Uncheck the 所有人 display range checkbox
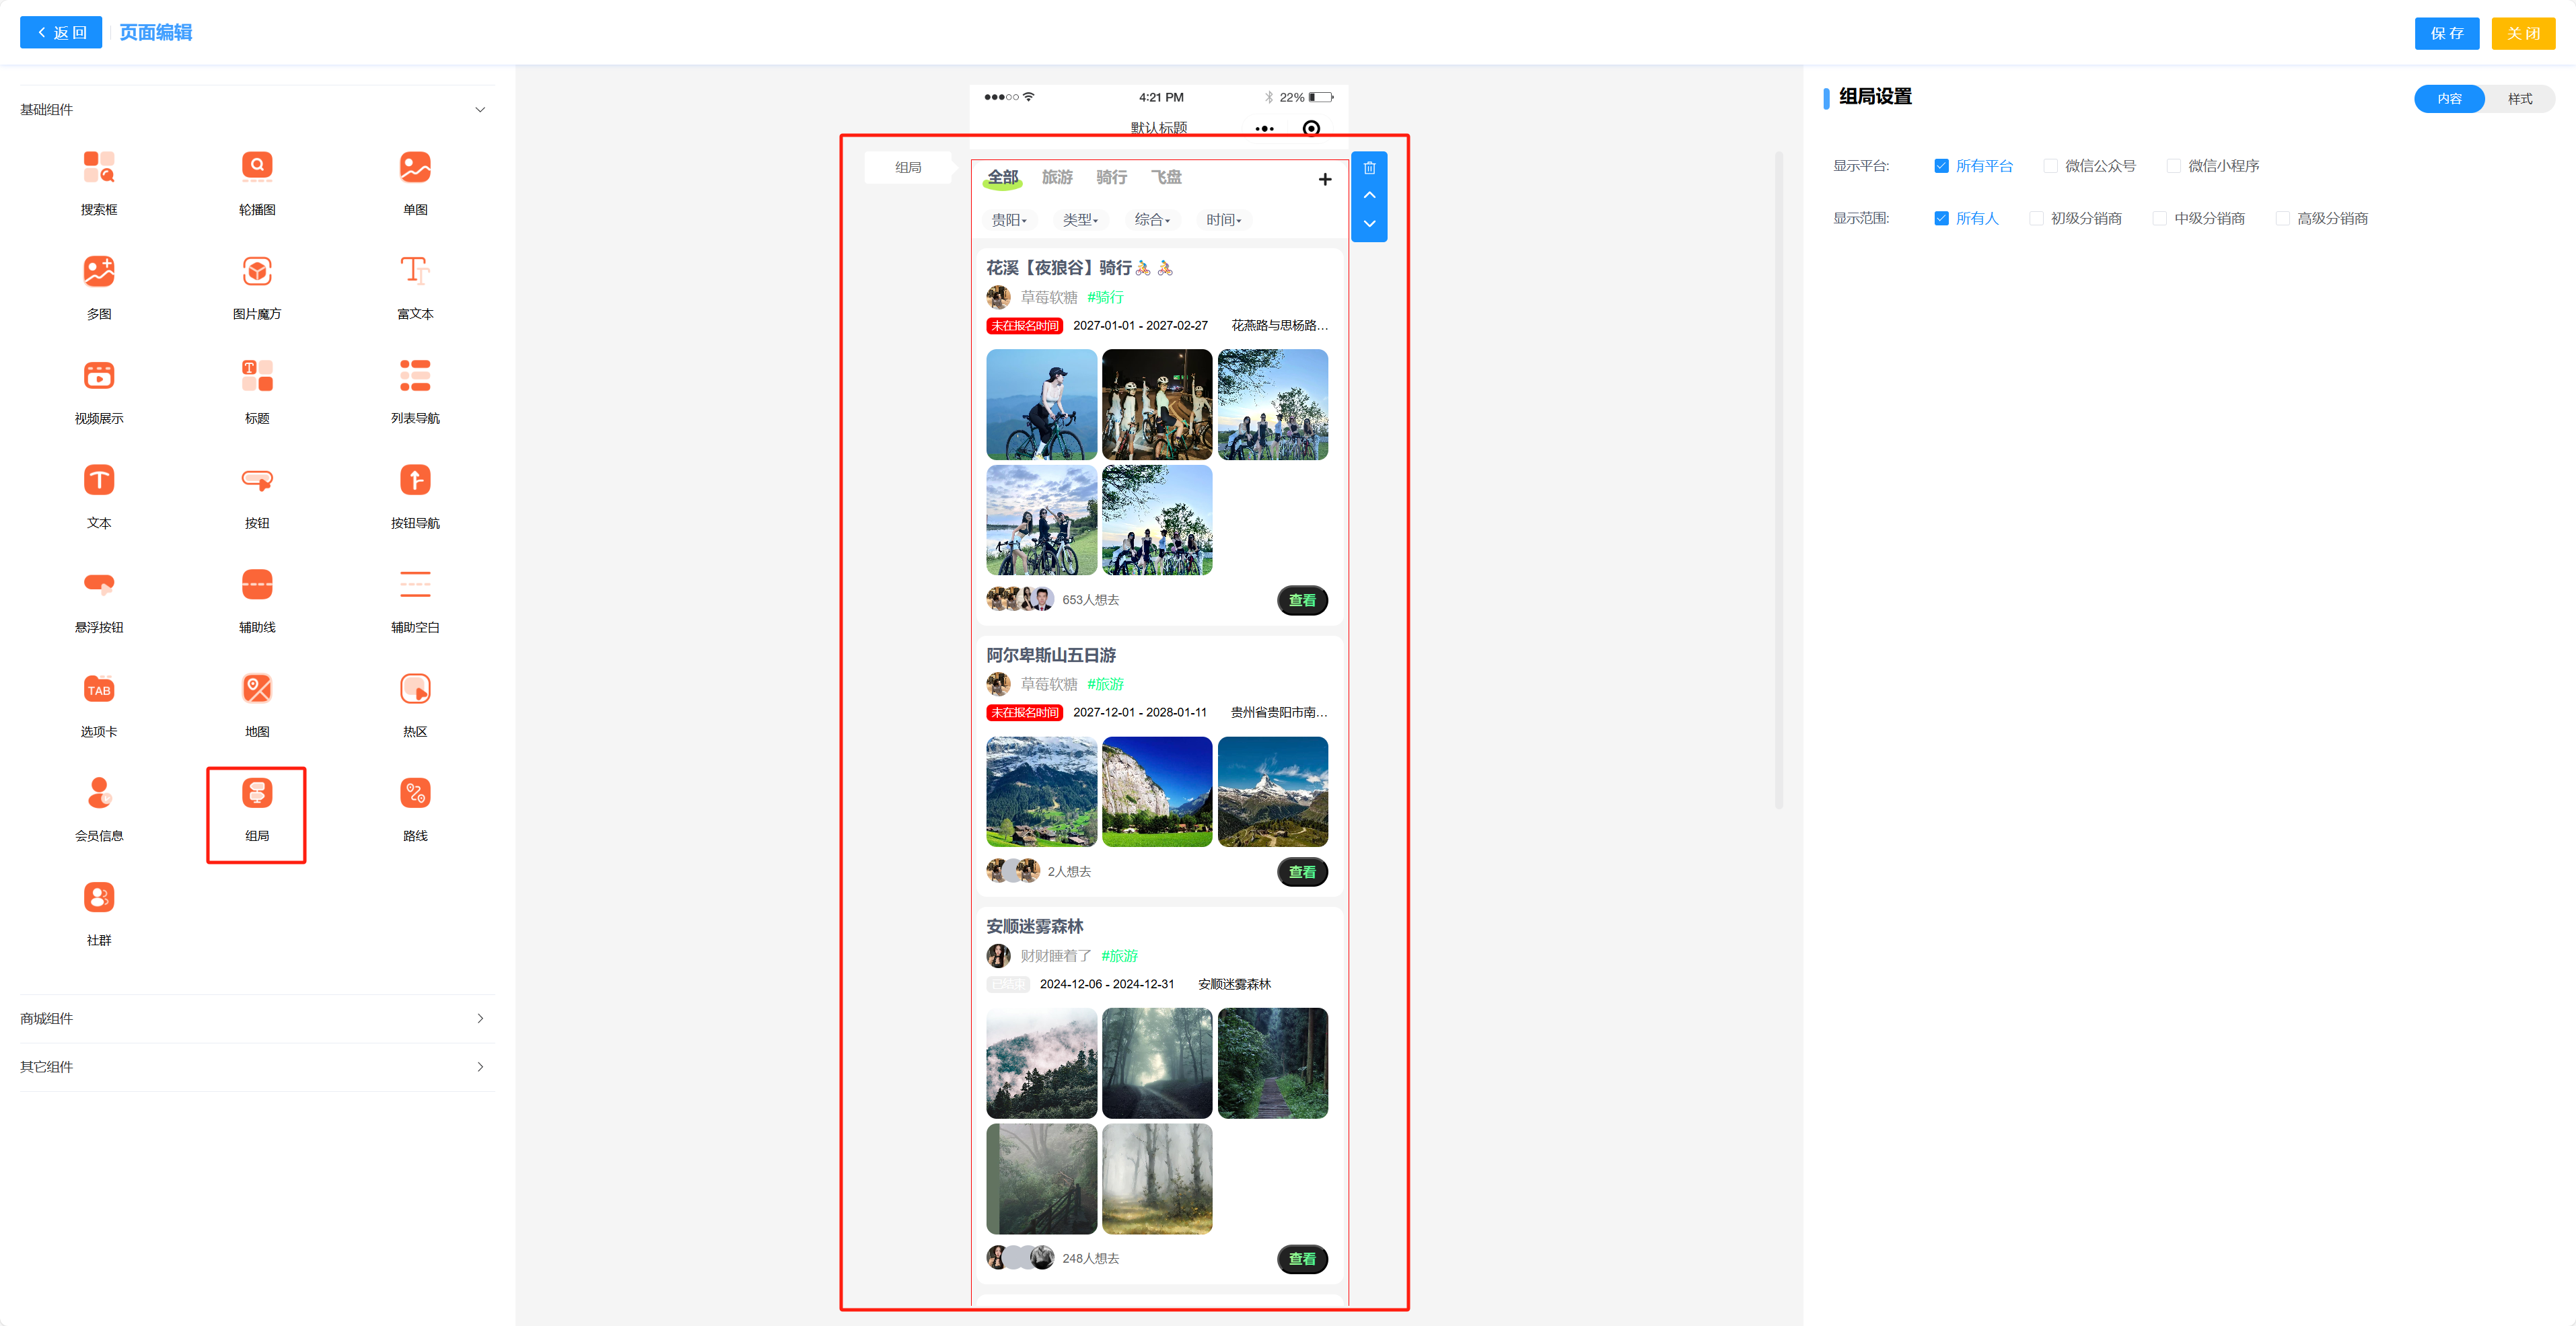 1941,218
